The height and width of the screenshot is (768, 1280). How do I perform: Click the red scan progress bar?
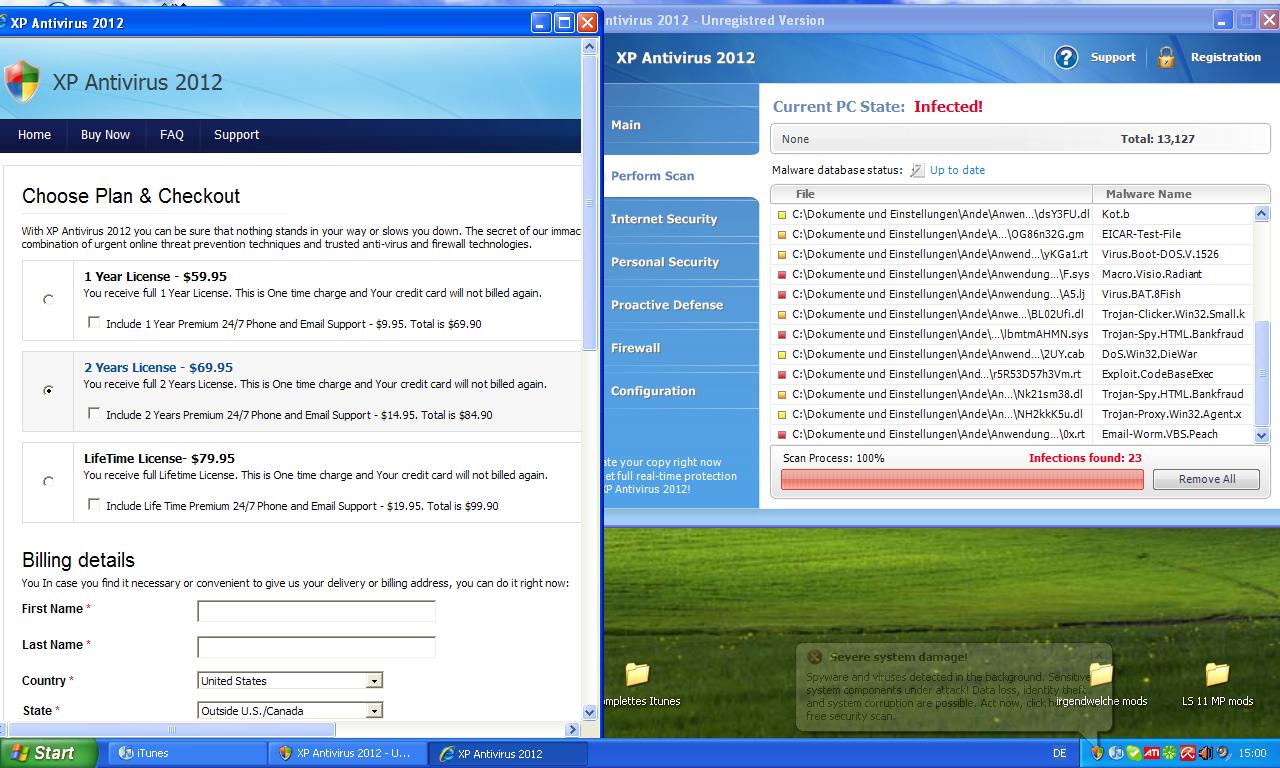pos(961,480)
